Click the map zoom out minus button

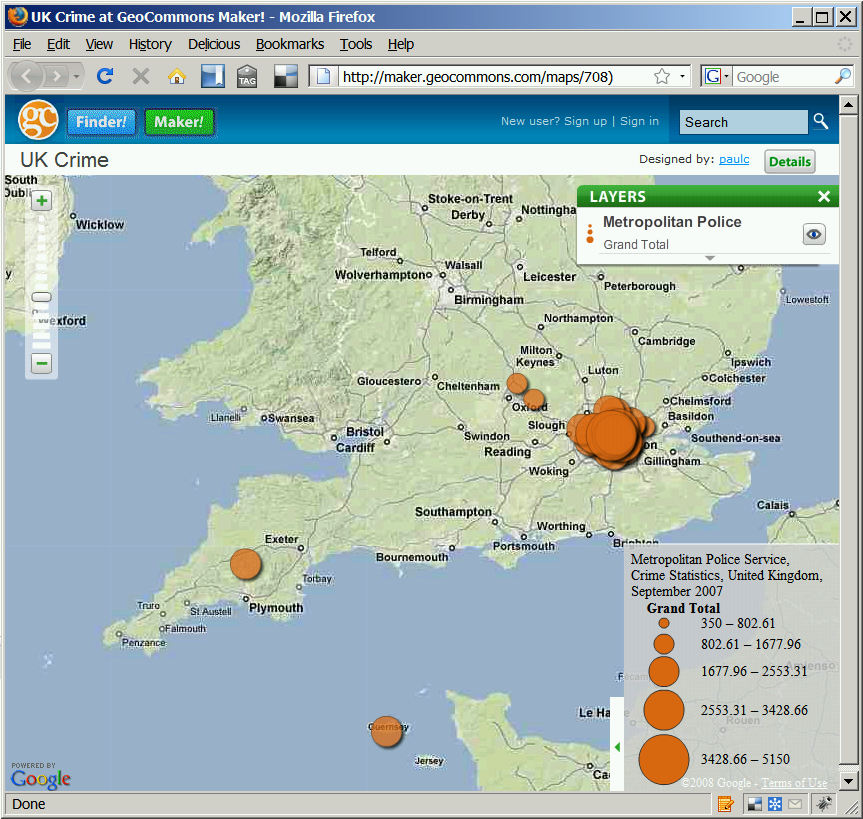[x=42, y=364]
